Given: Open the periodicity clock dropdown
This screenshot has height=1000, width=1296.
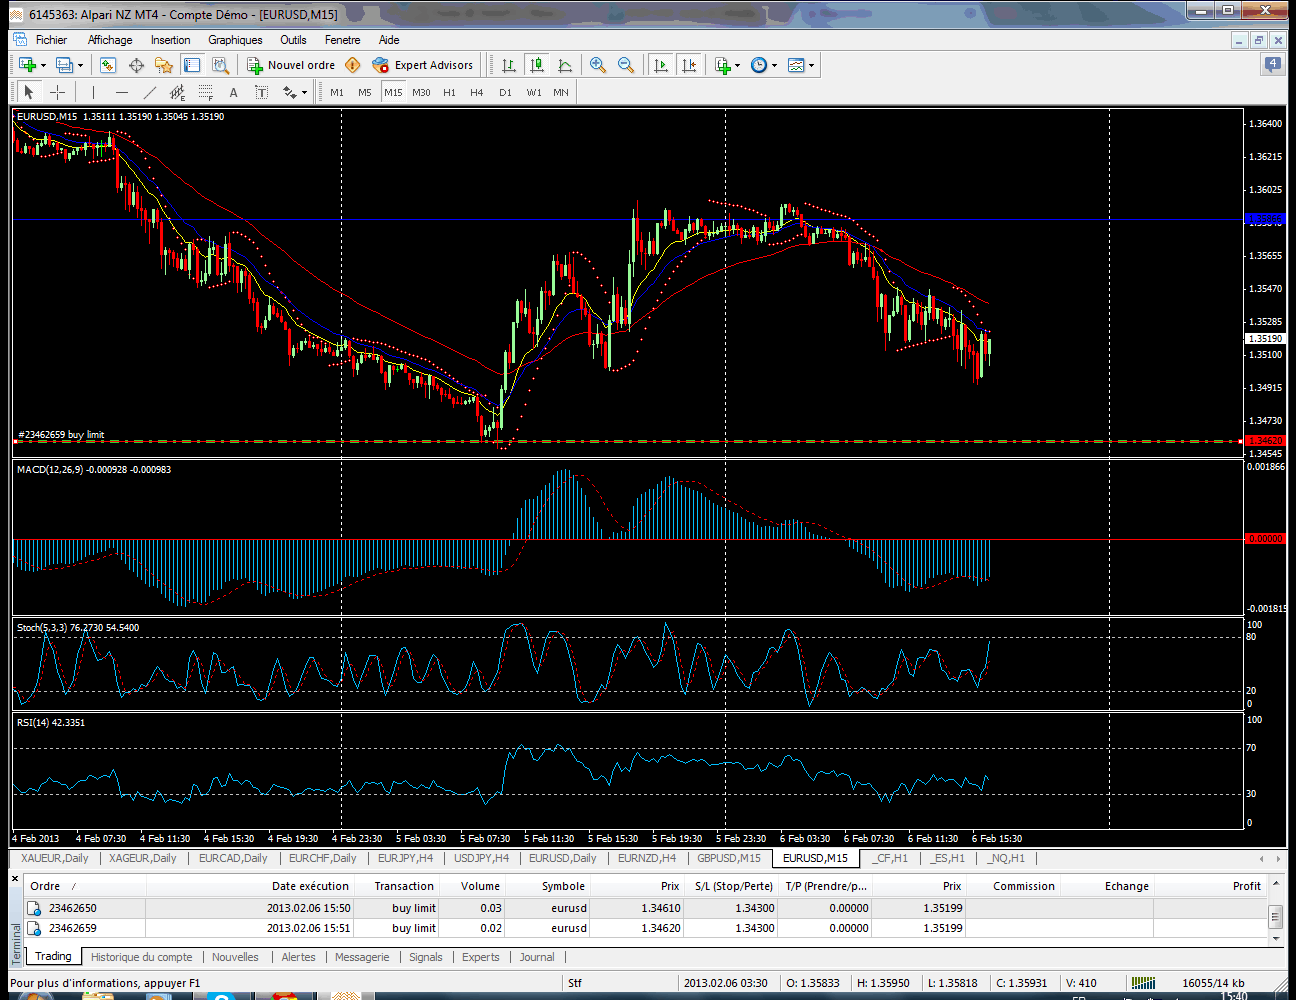Looking at the screenshot, I should (774, 66).
